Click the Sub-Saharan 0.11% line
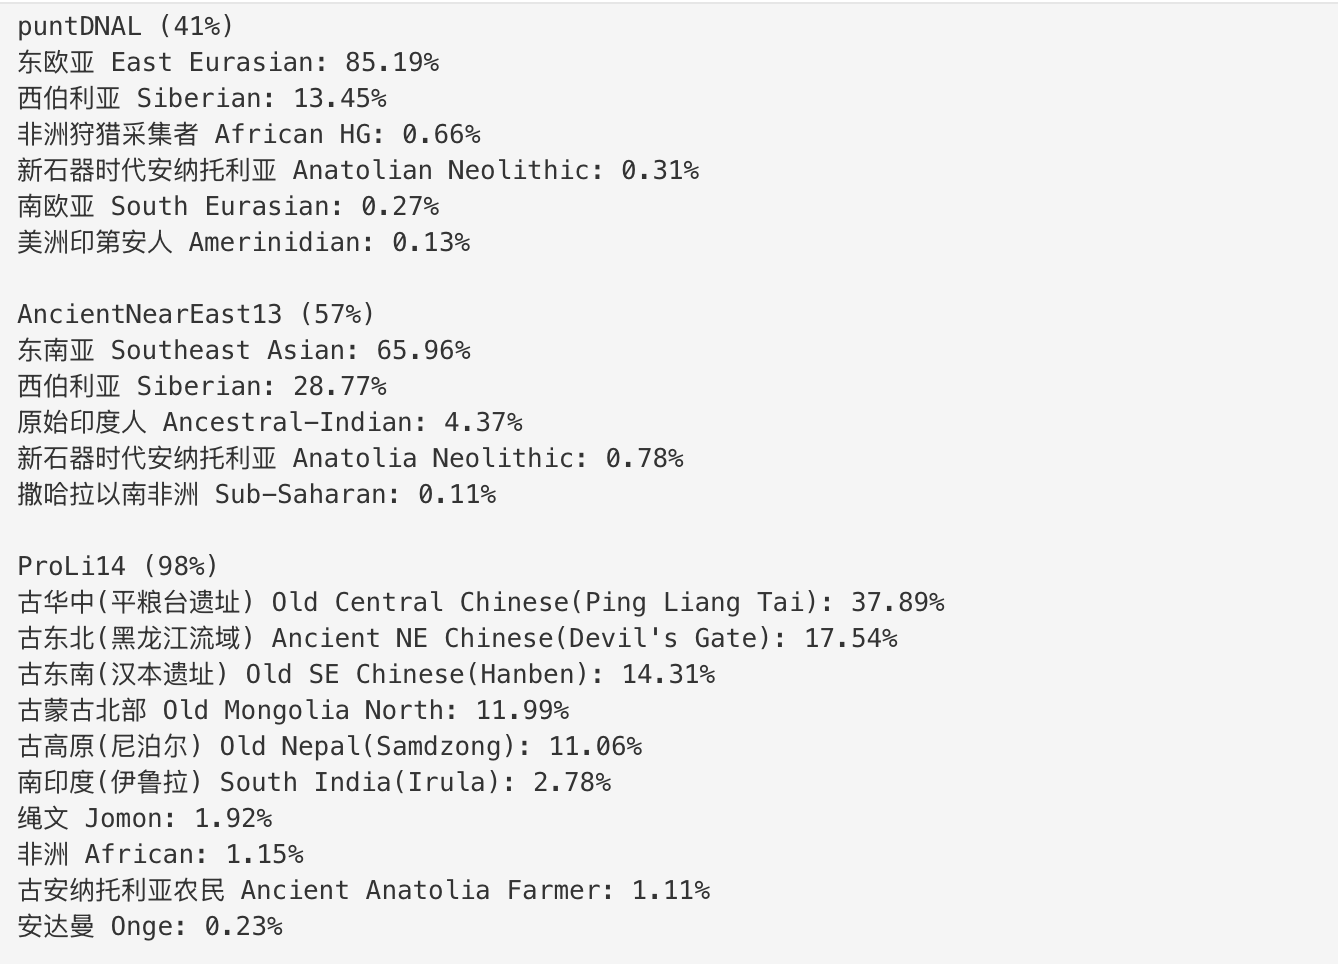The image size is (1338, 964). [x=256, y=494]
